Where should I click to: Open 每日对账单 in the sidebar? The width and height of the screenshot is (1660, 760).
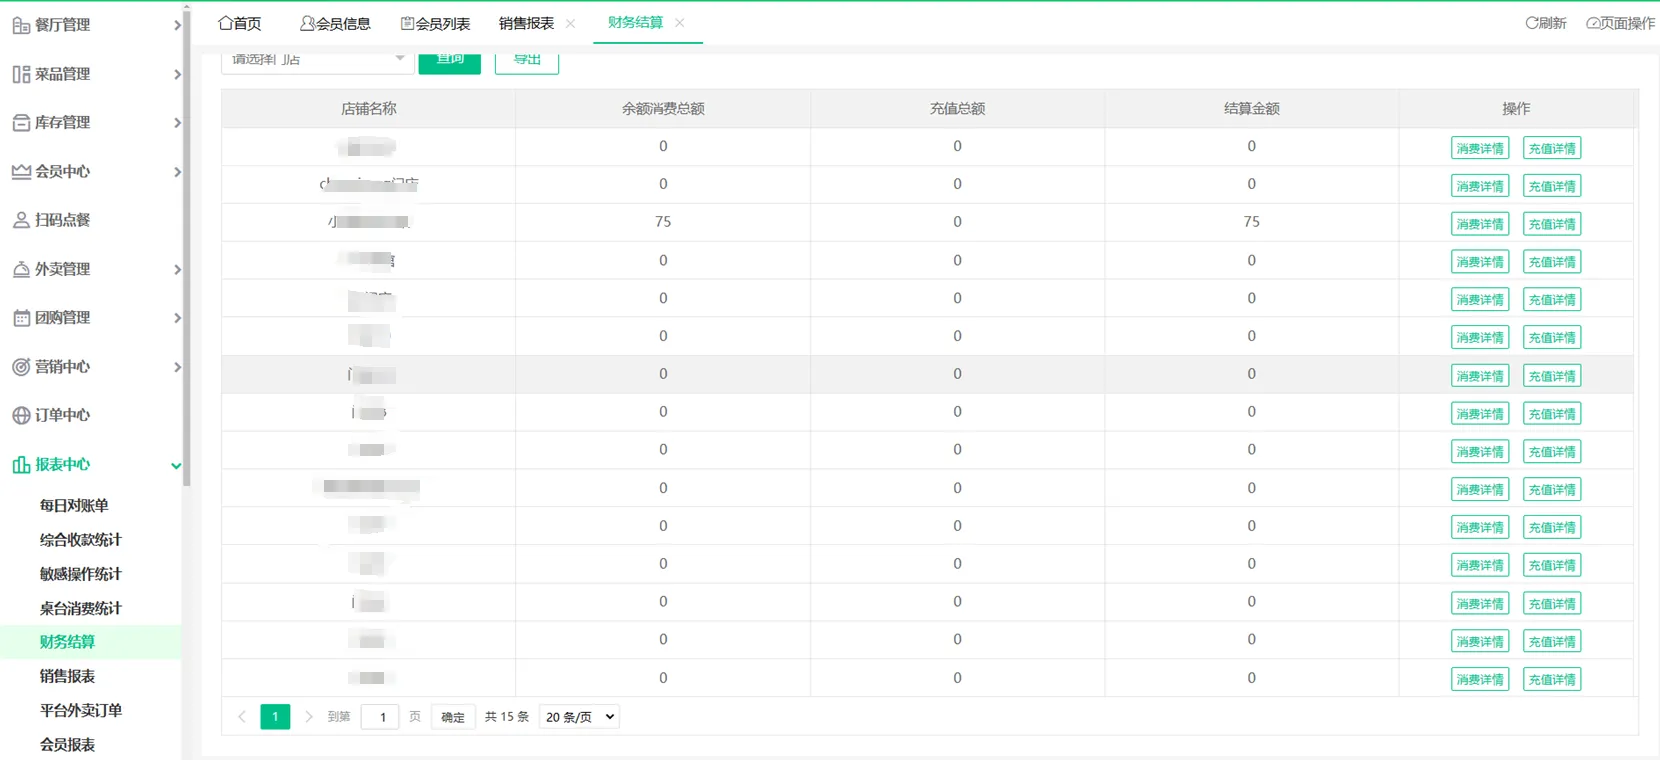pos(74,506)
